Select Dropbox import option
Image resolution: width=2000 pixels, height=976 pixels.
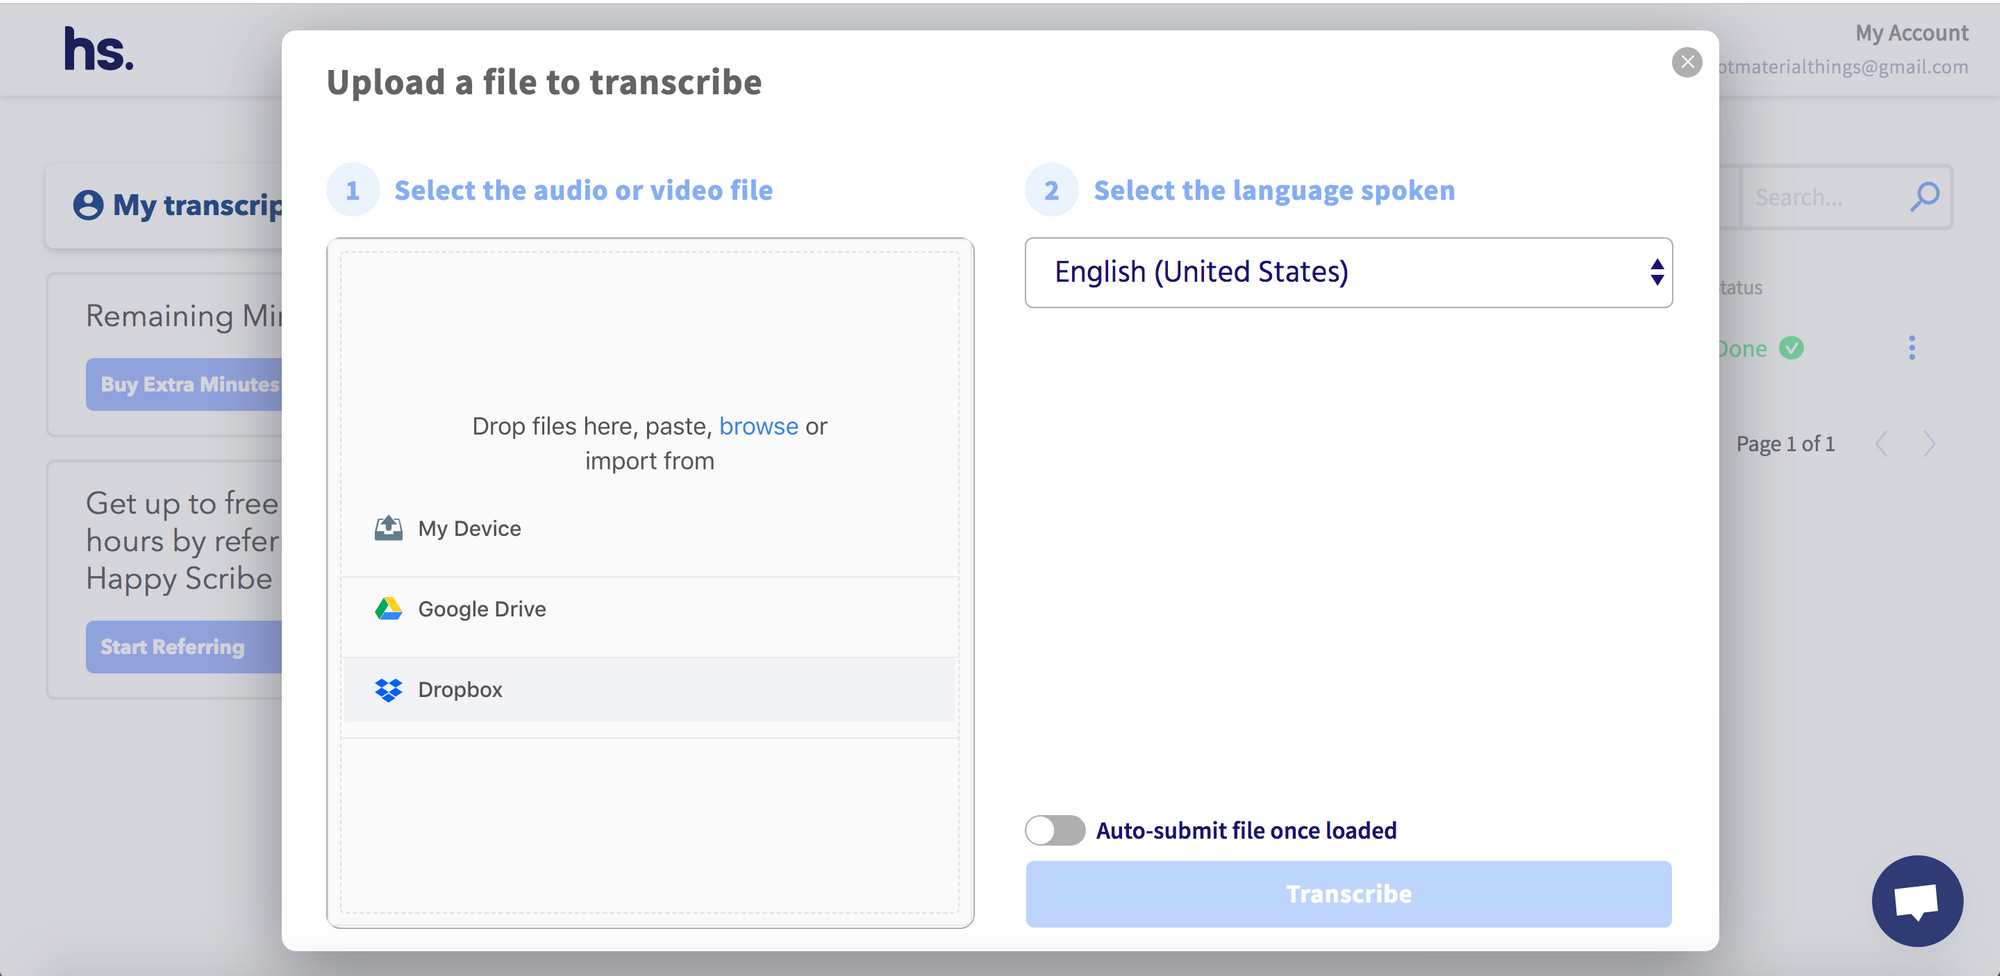click(460, 690)
